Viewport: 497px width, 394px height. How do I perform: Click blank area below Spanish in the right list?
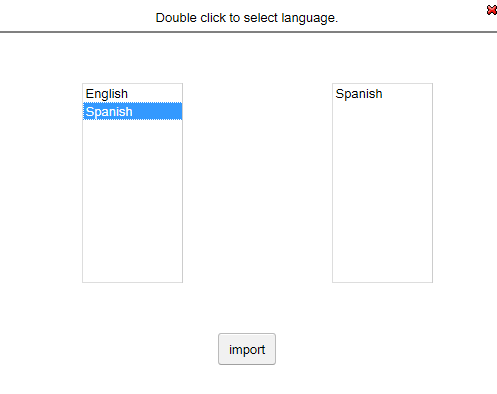coord(382,192)
